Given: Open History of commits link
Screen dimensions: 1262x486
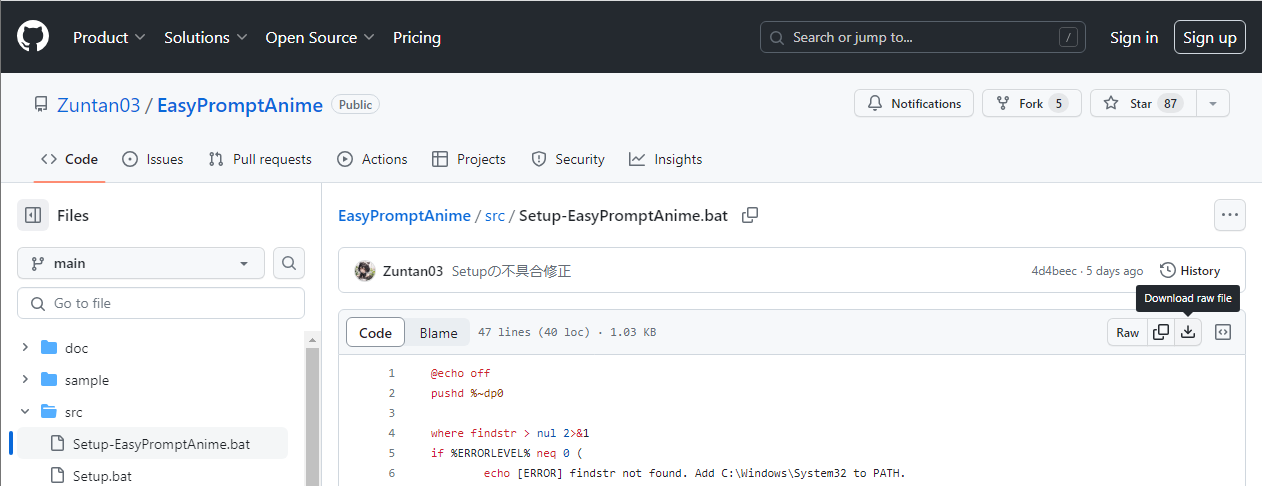Looking at the screenshot, I should (1190, 271).
